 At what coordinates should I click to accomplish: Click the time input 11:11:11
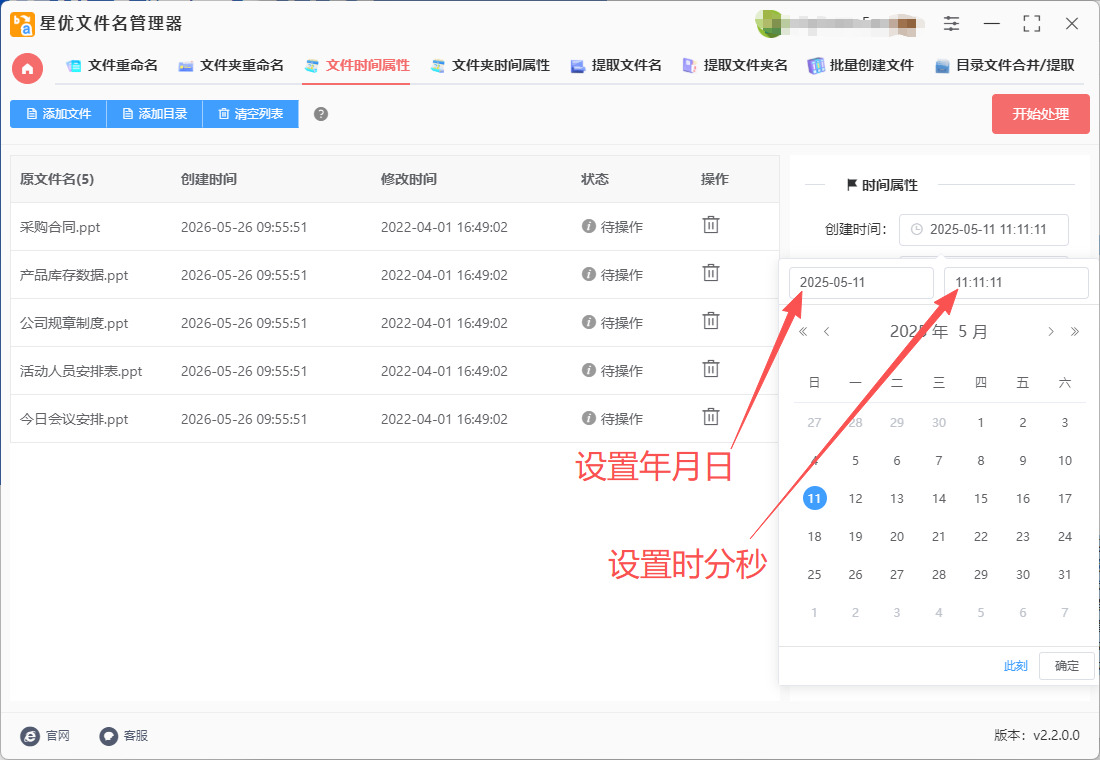point(1016,283)
